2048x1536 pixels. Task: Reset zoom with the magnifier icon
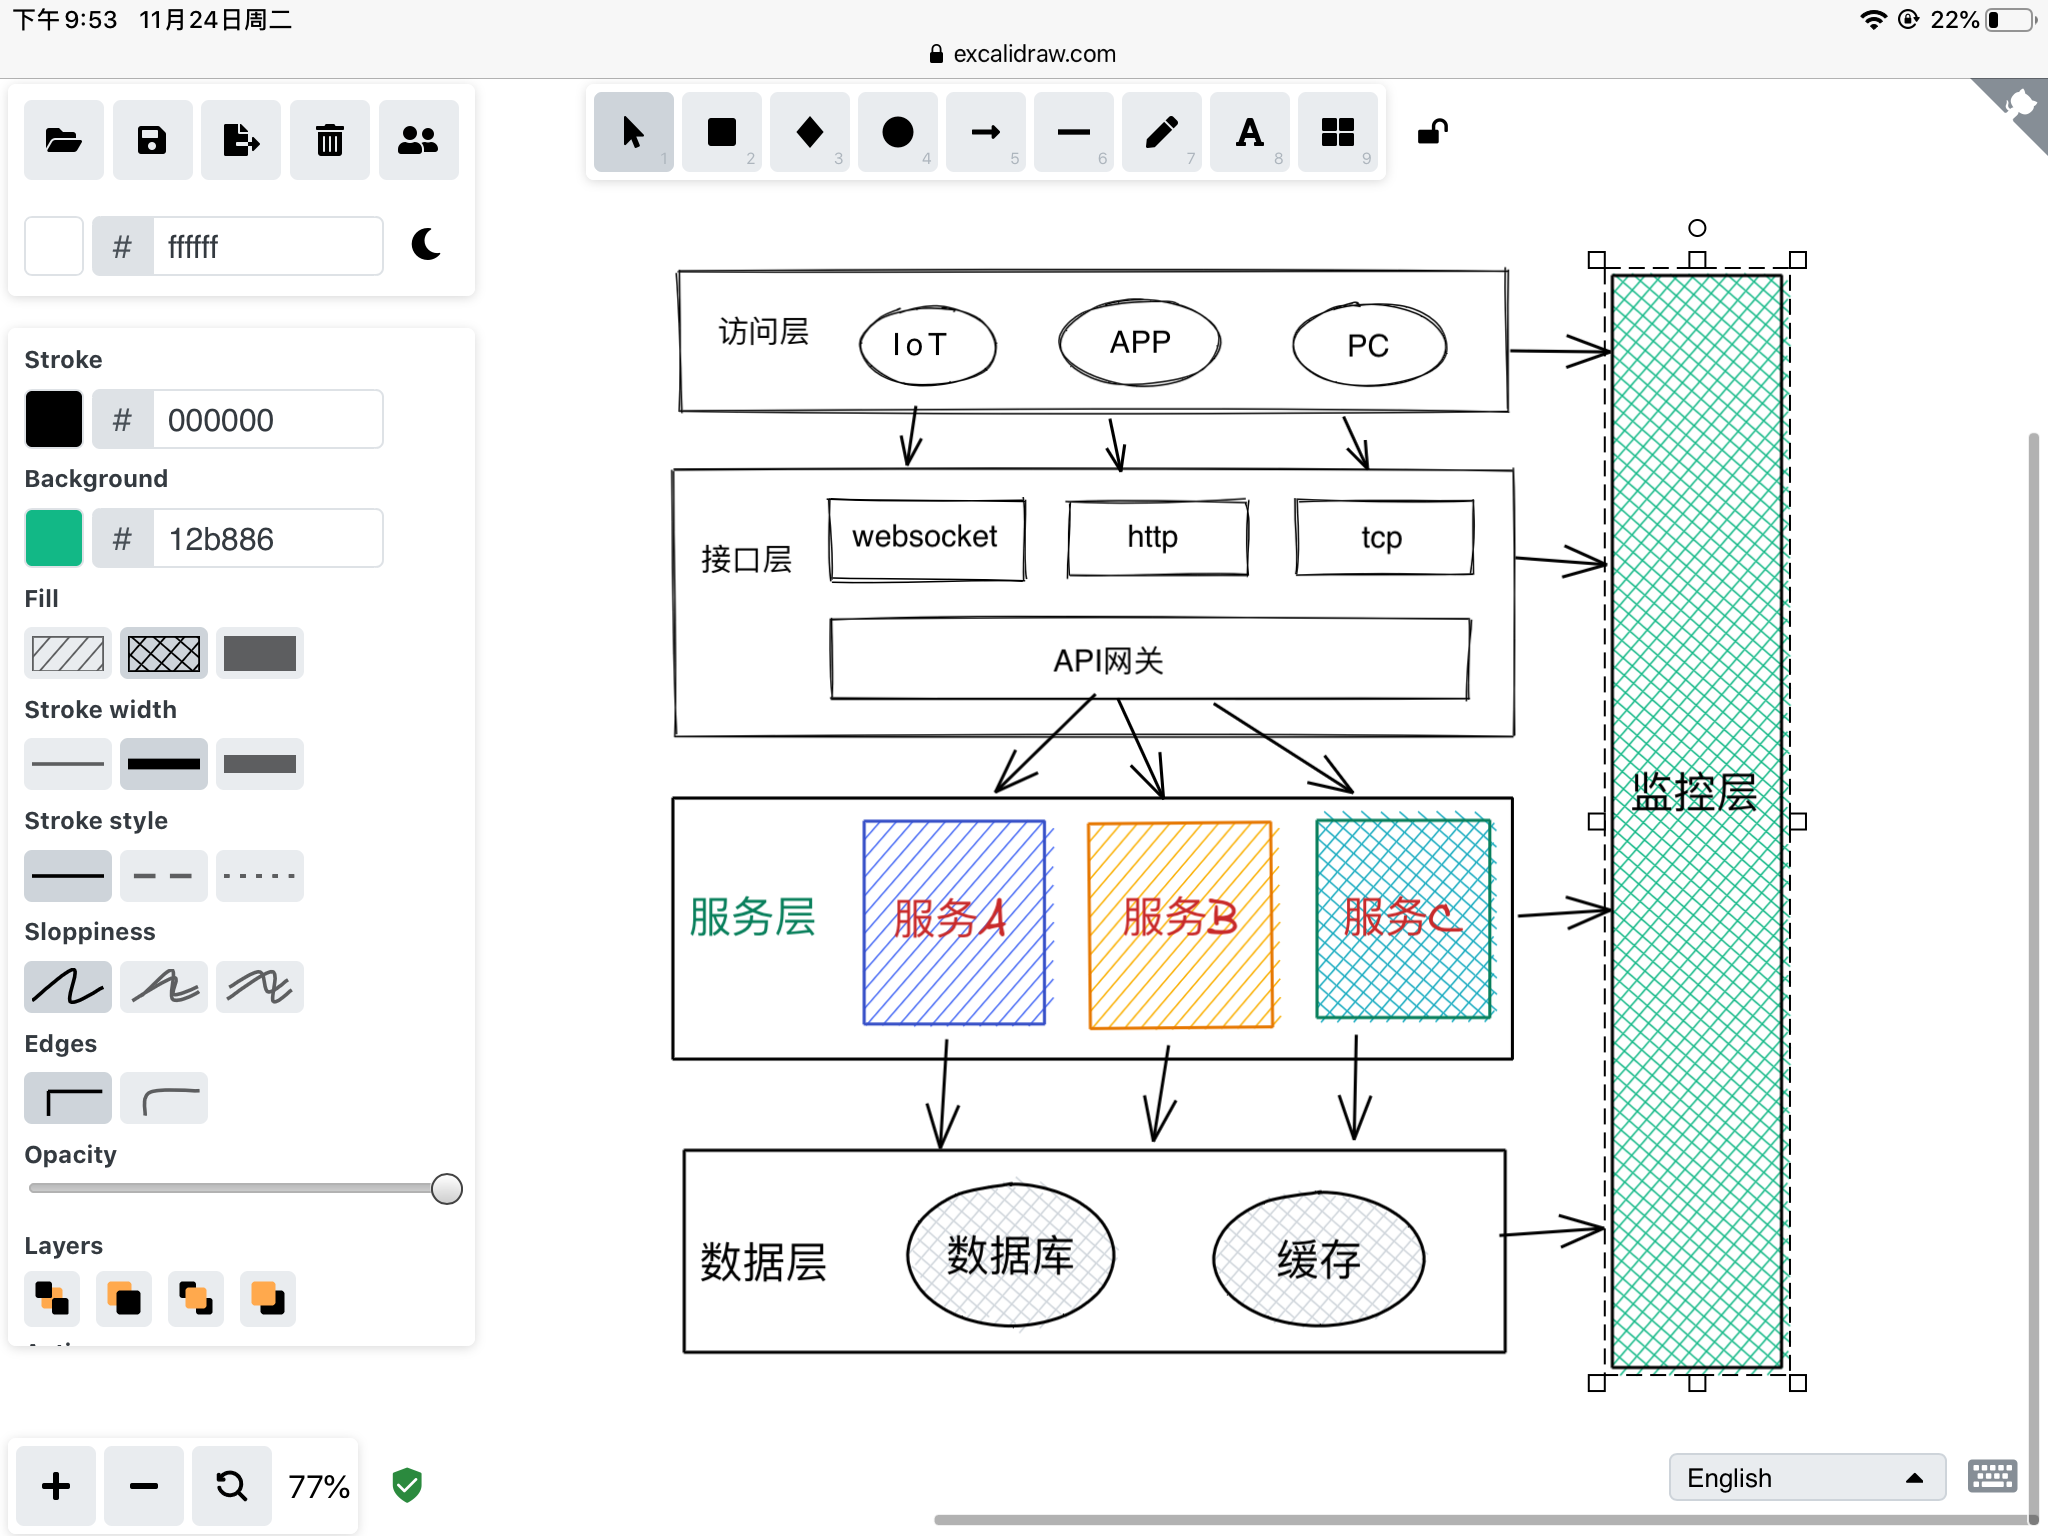tap(232, 1486)
